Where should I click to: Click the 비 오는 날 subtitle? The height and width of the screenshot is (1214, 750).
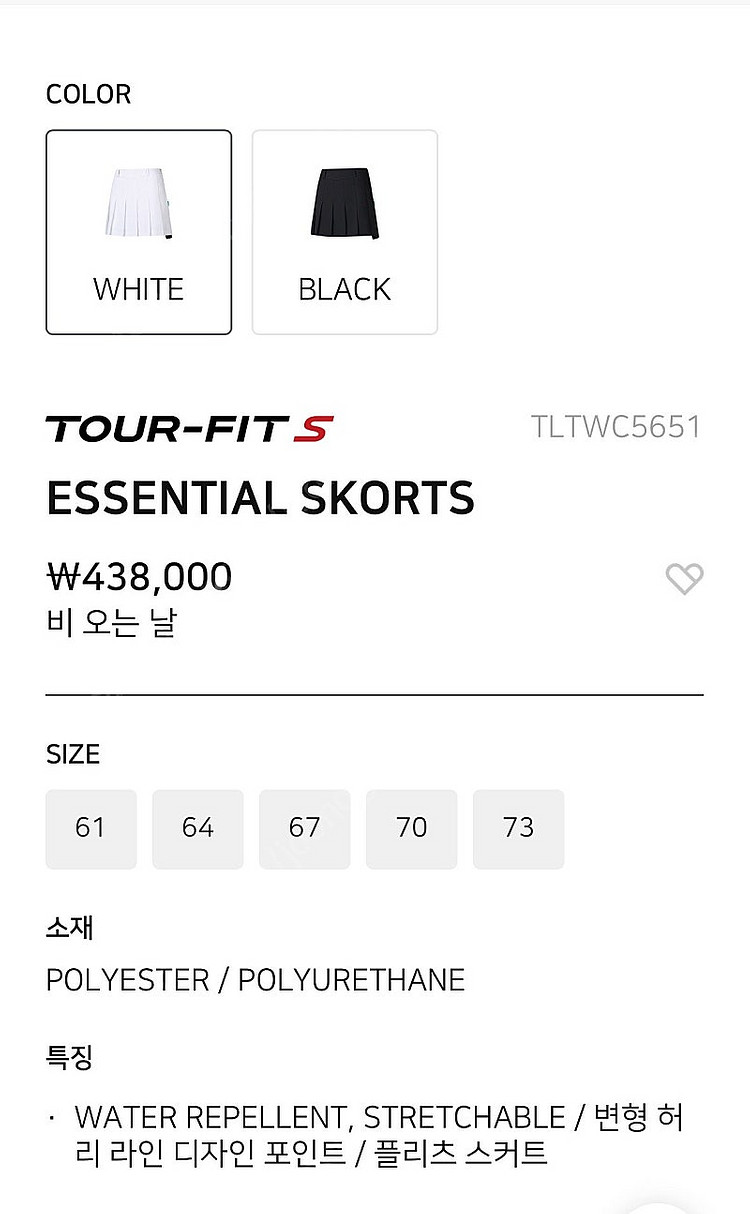[111, 624]
